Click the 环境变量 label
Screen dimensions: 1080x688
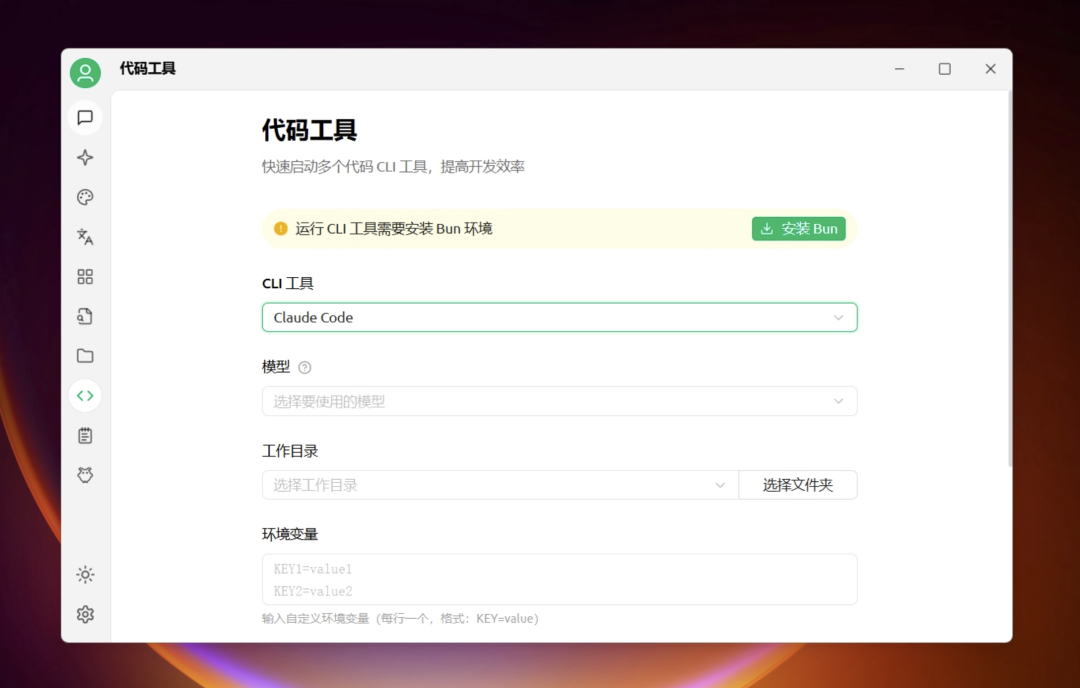click(290, 534)
